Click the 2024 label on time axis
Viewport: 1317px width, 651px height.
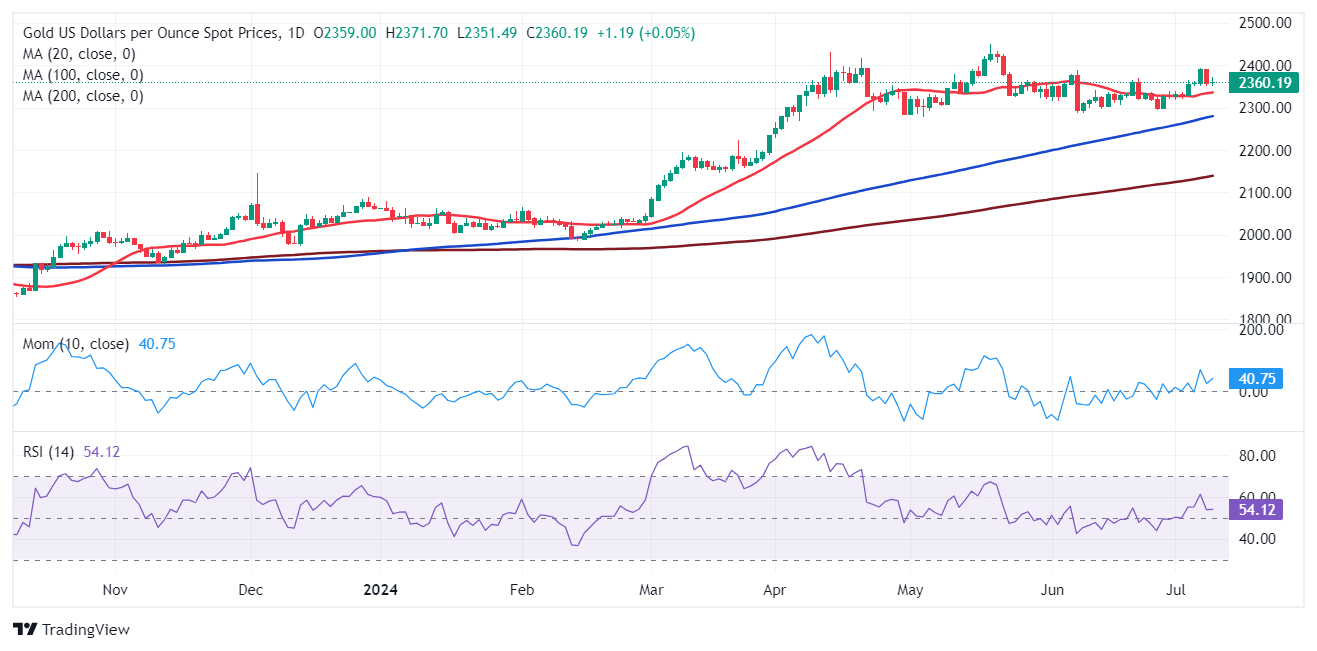coord(381,590)
